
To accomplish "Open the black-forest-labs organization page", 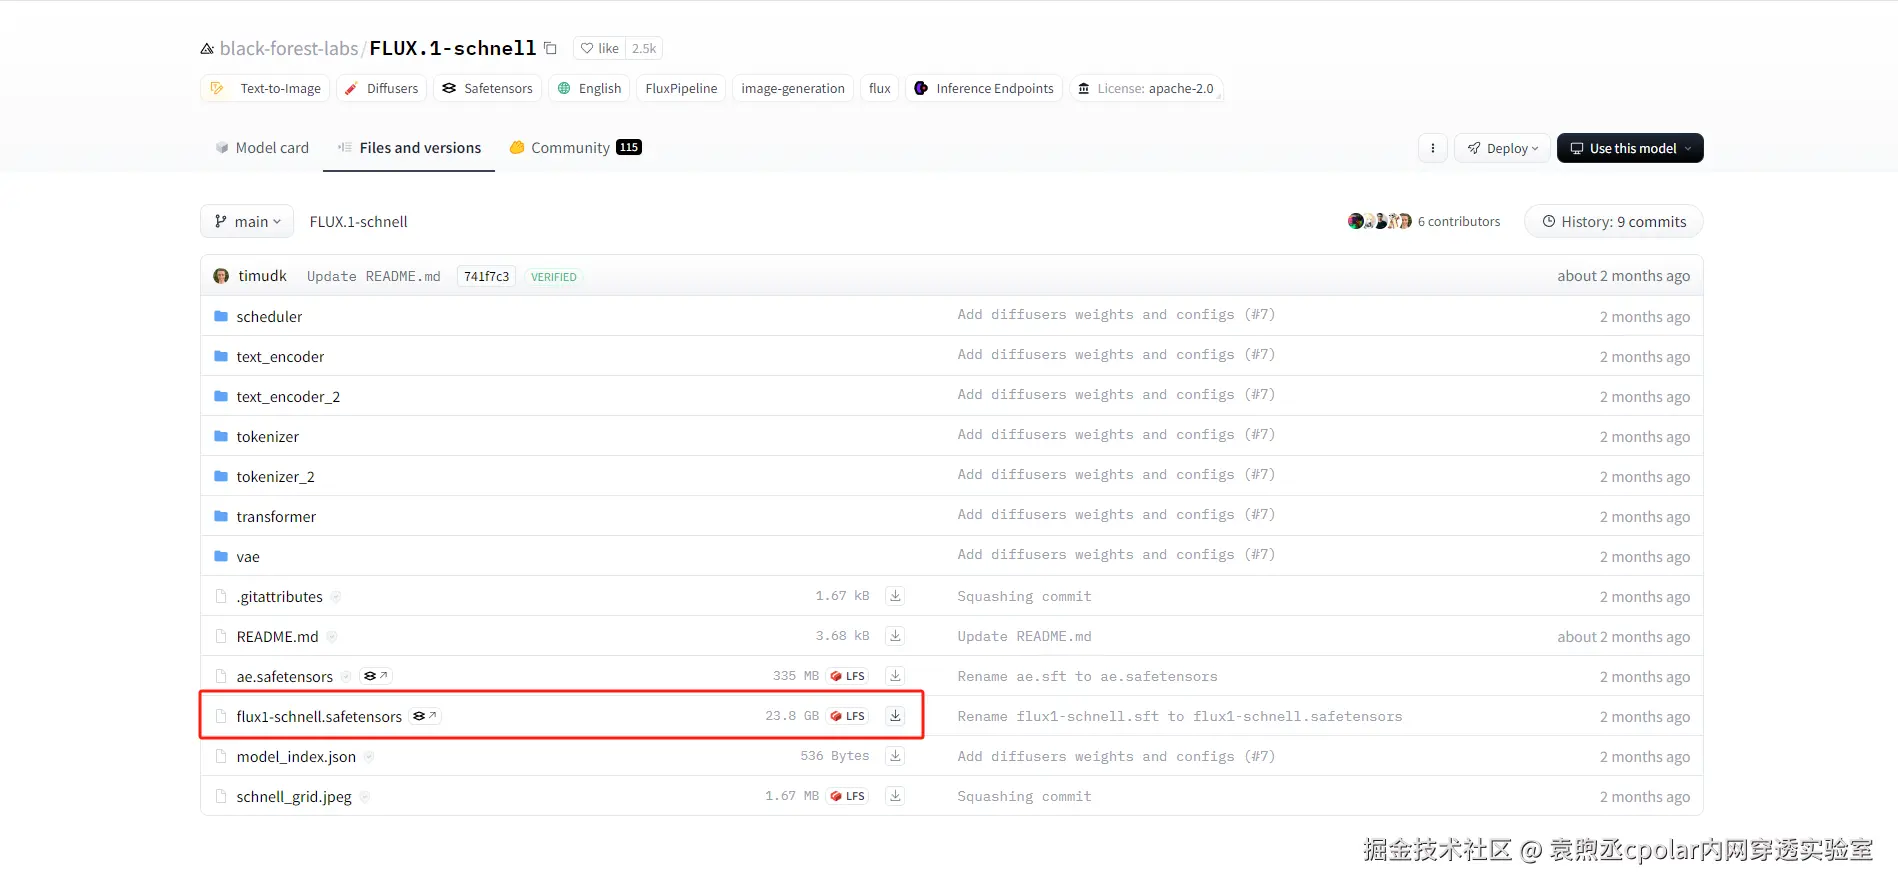I will (x=289, y=48).
